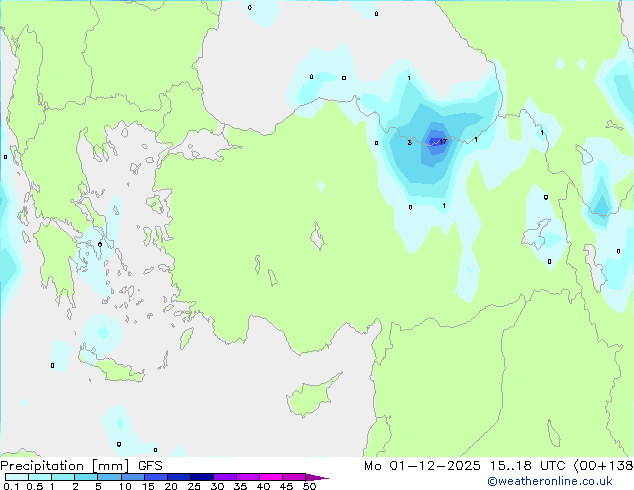Click the 'Mo 01-12-2025' date label
The width and height of the screenshot is (634, 490).
[422, 466]
